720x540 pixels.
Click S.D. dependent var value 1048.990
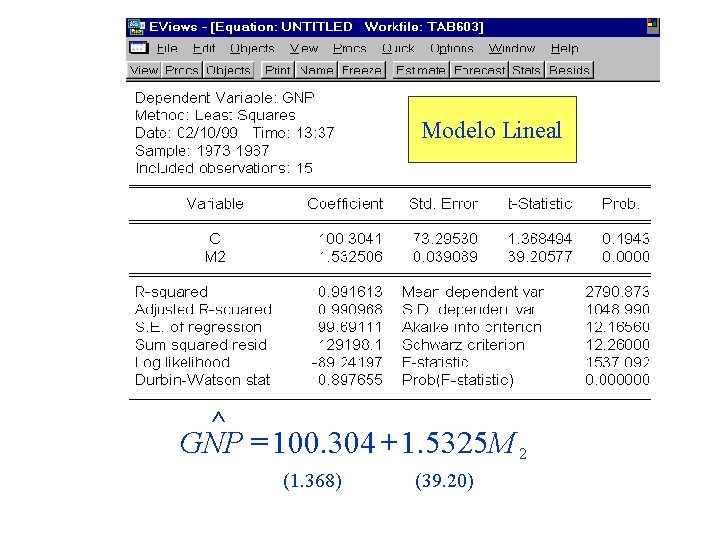click(x=618, y=309)
